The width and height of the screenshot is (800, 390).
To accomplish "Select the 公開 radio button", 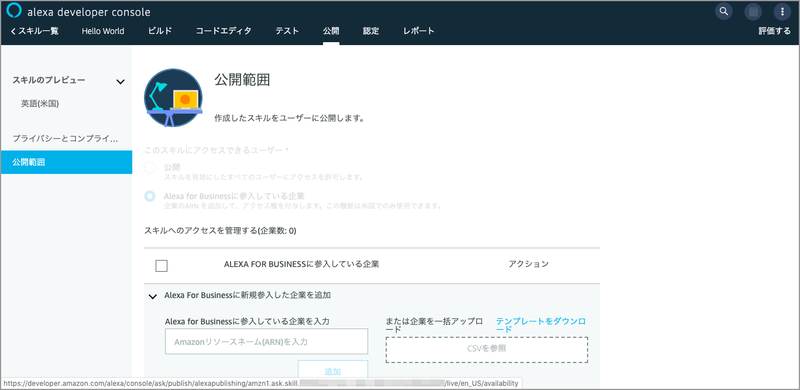I will coord(149,167).
